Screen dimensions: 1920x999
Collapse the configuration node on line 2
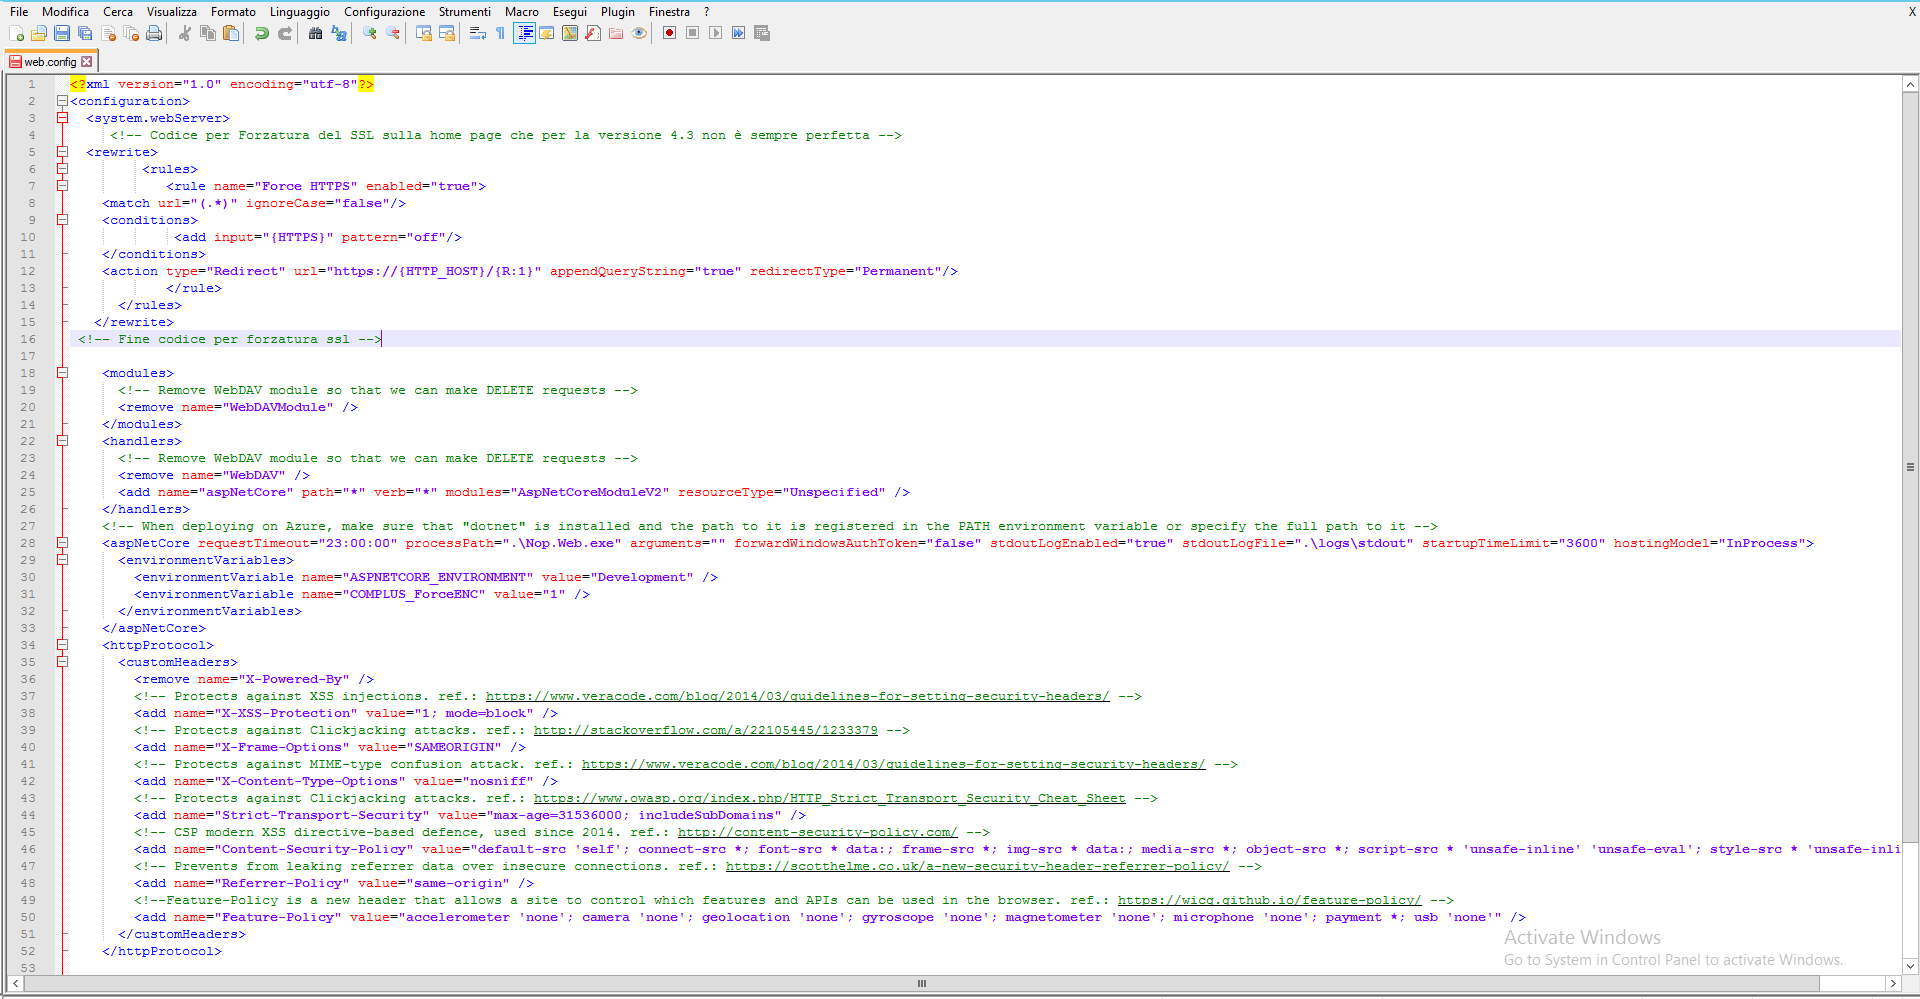[x=62, y=101]
